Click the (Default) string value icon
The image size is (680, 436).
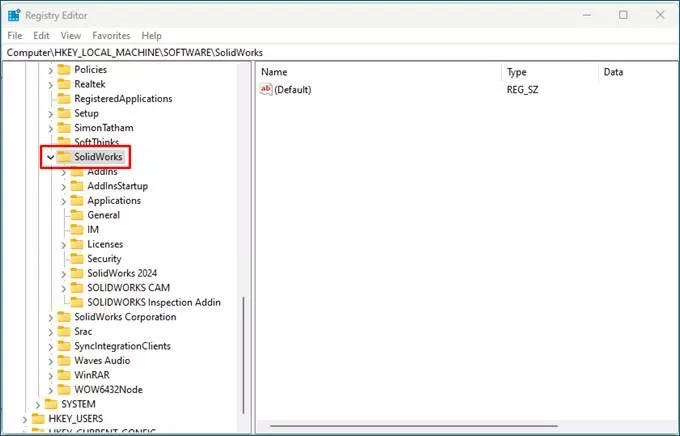[265, 89]
